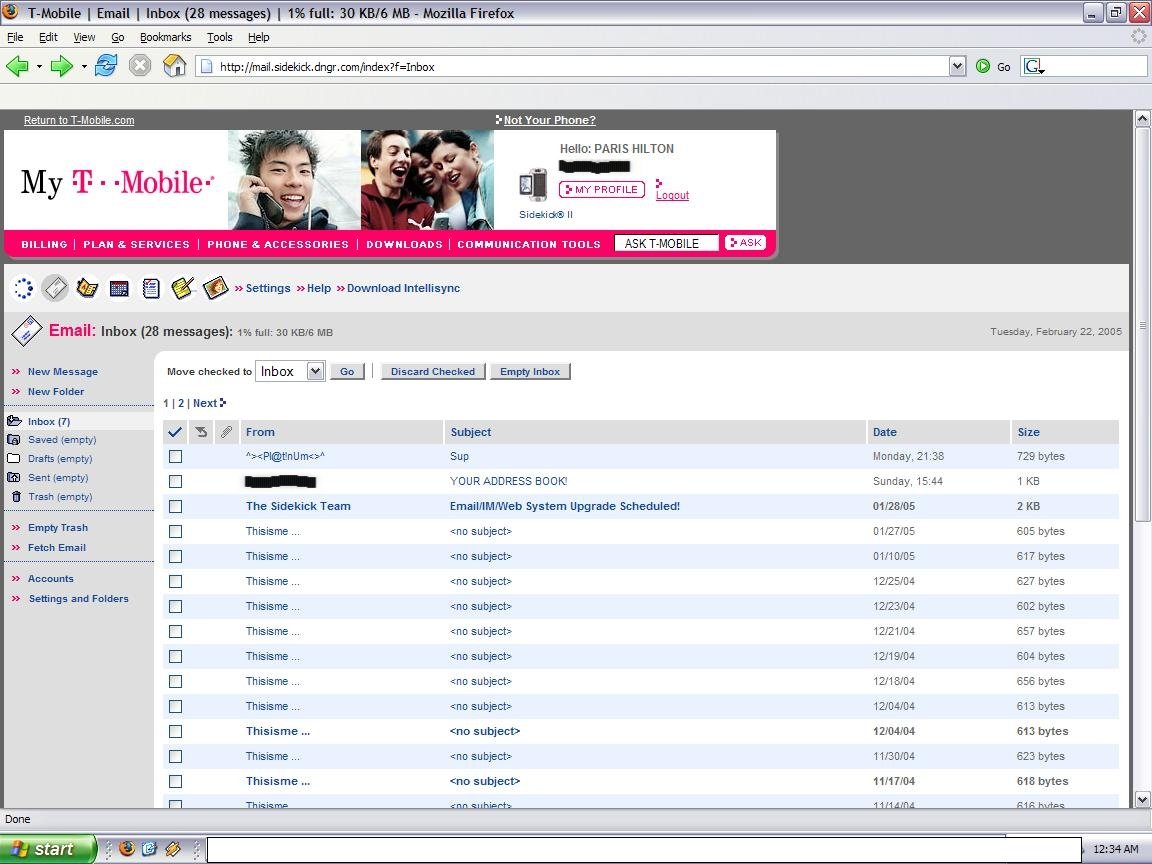1152x864 pixels.
Task: Open the Calendar icon
Action: point(119,288)
